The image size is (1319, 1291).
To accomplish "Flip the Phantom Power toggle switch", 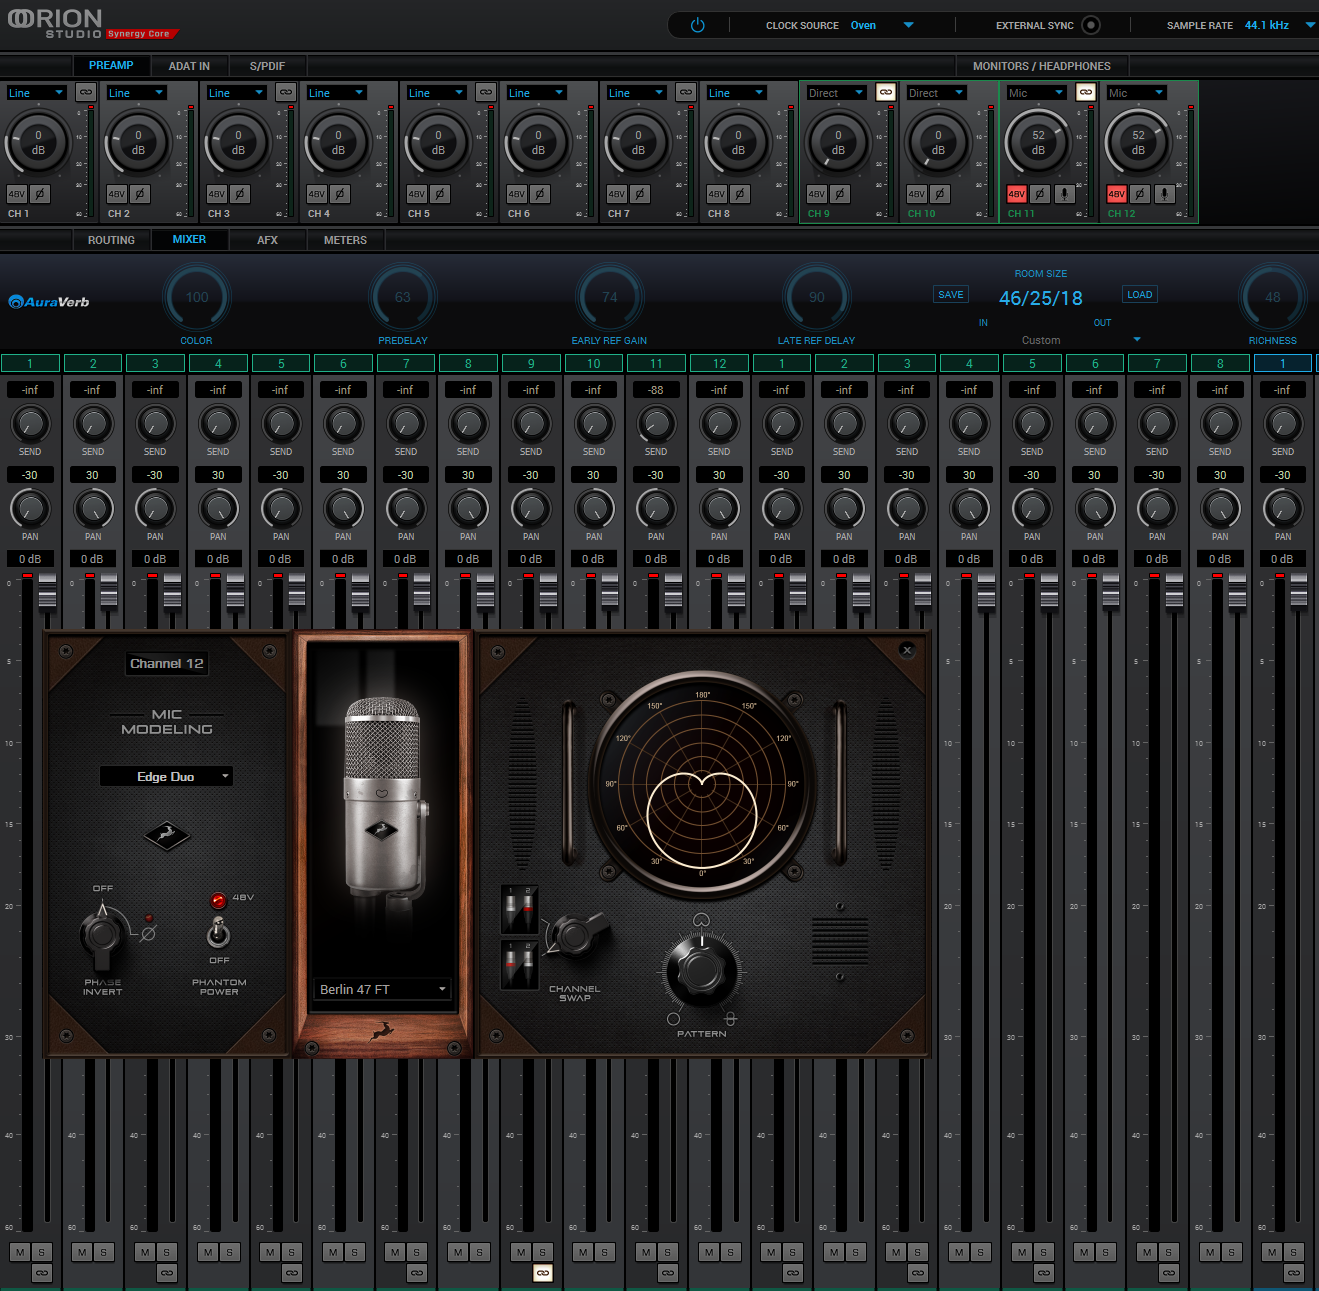I will [218, 933].
